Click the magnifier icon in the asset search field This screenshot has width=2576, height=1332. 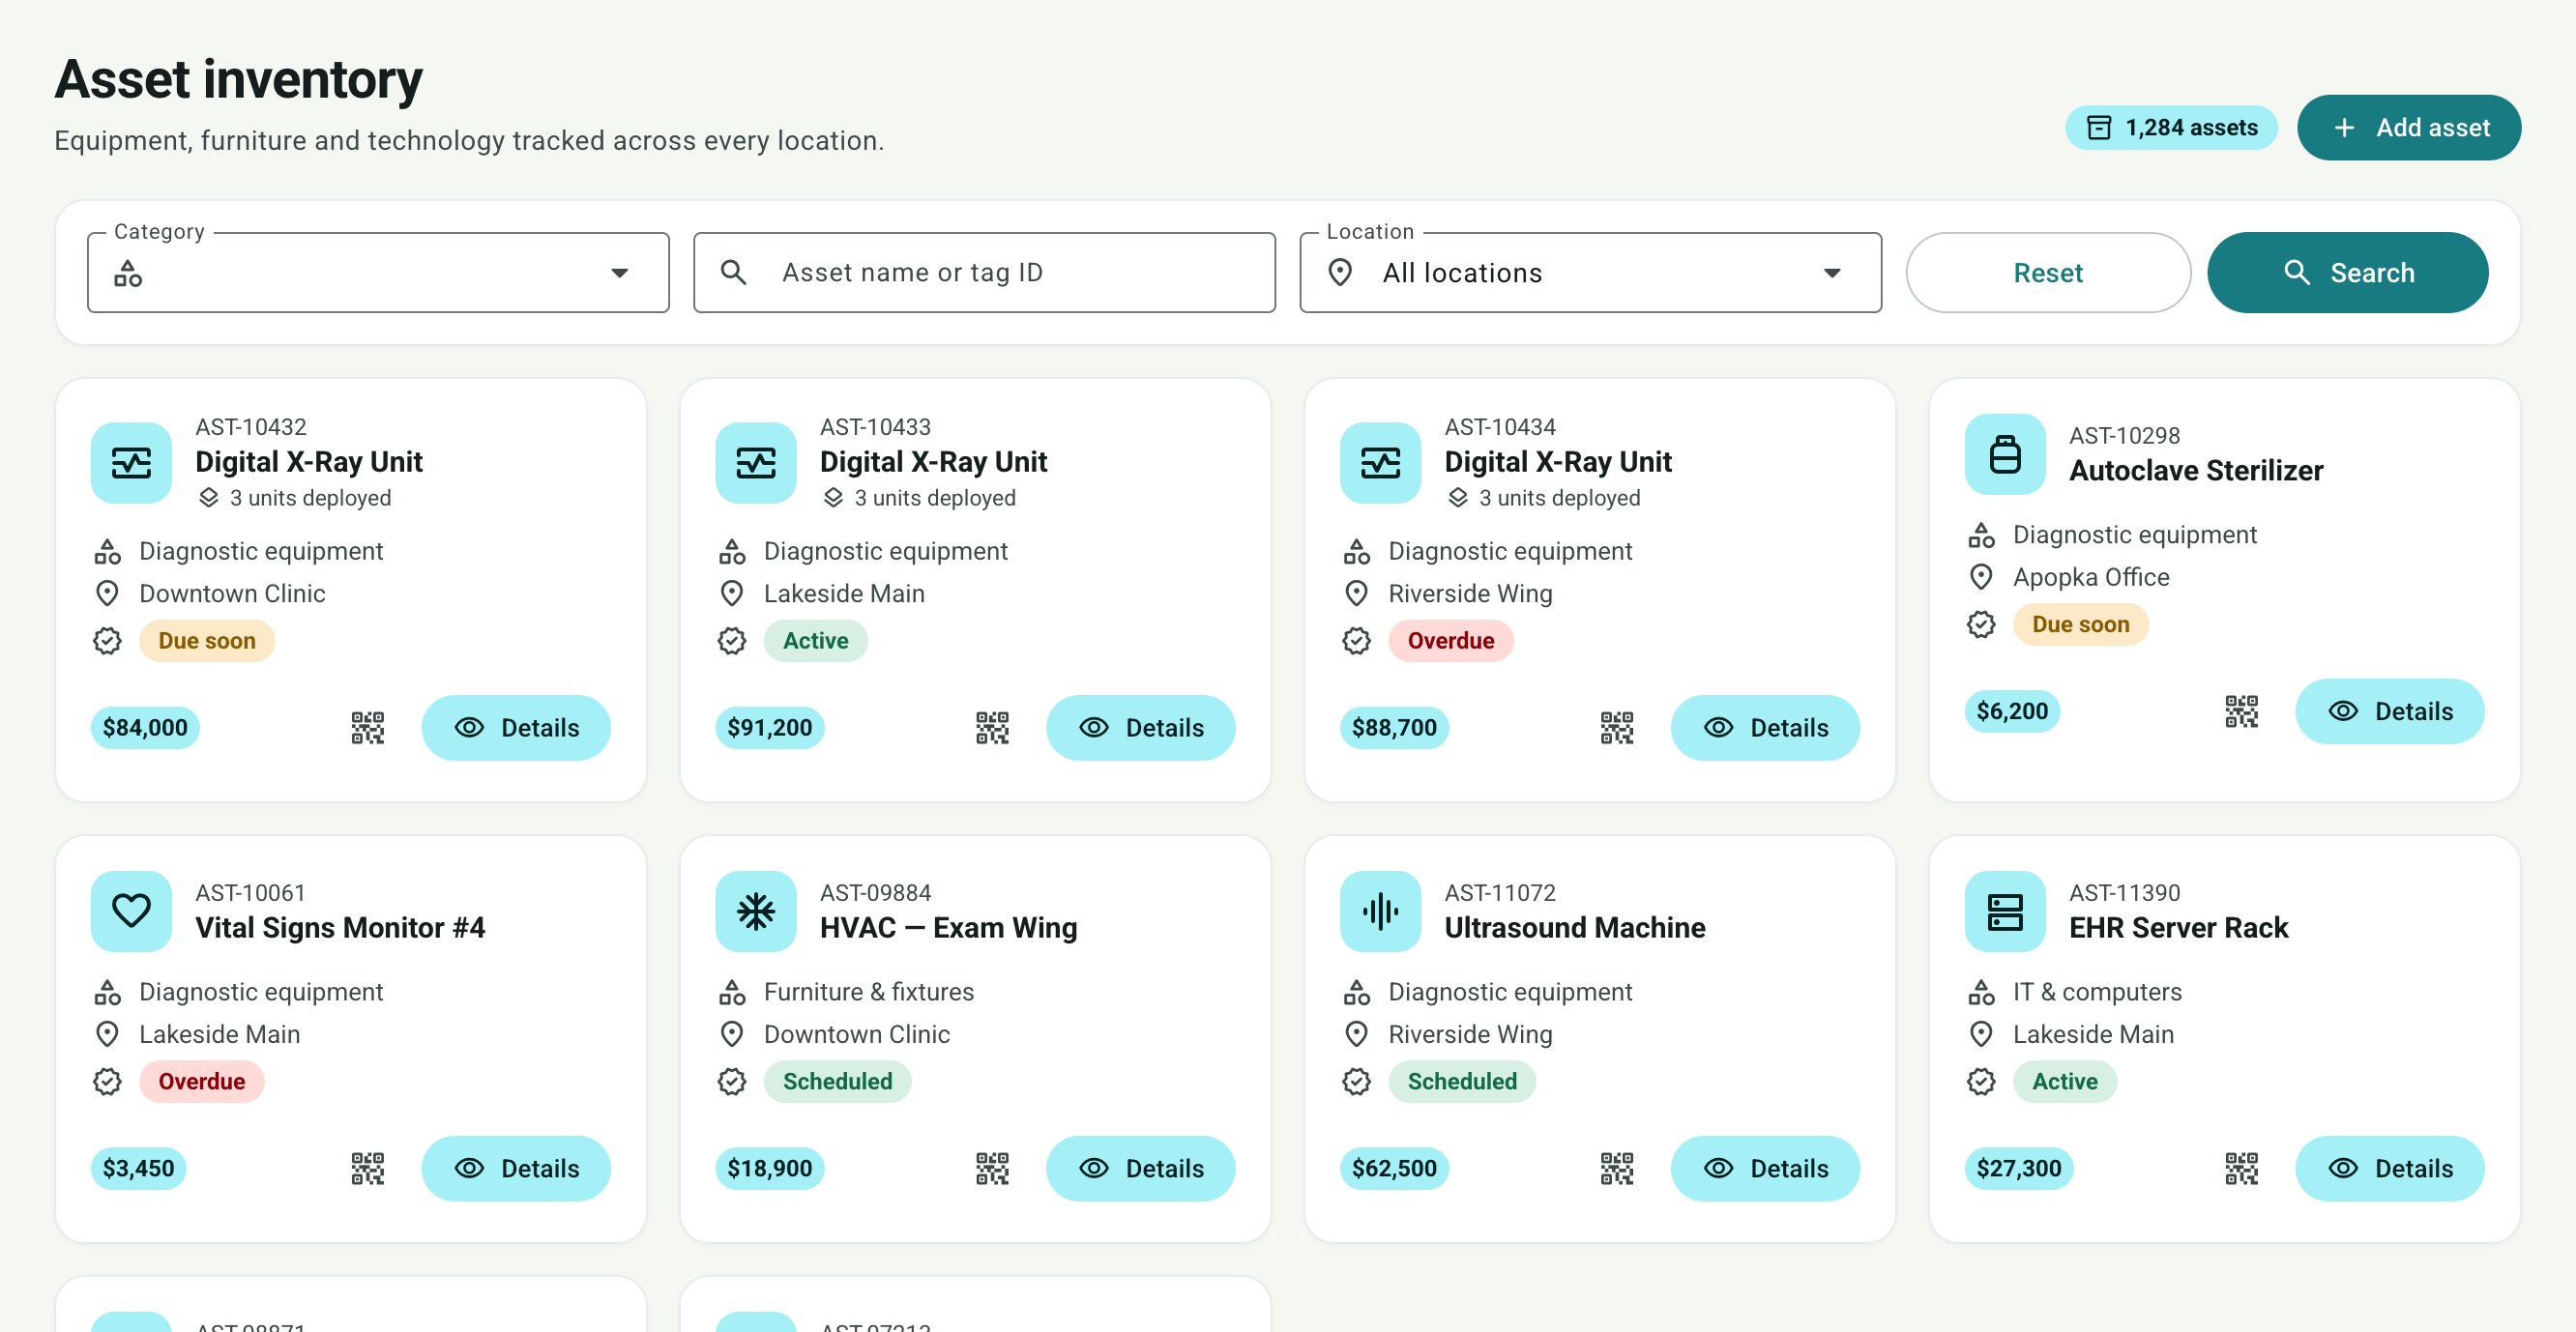733,272
